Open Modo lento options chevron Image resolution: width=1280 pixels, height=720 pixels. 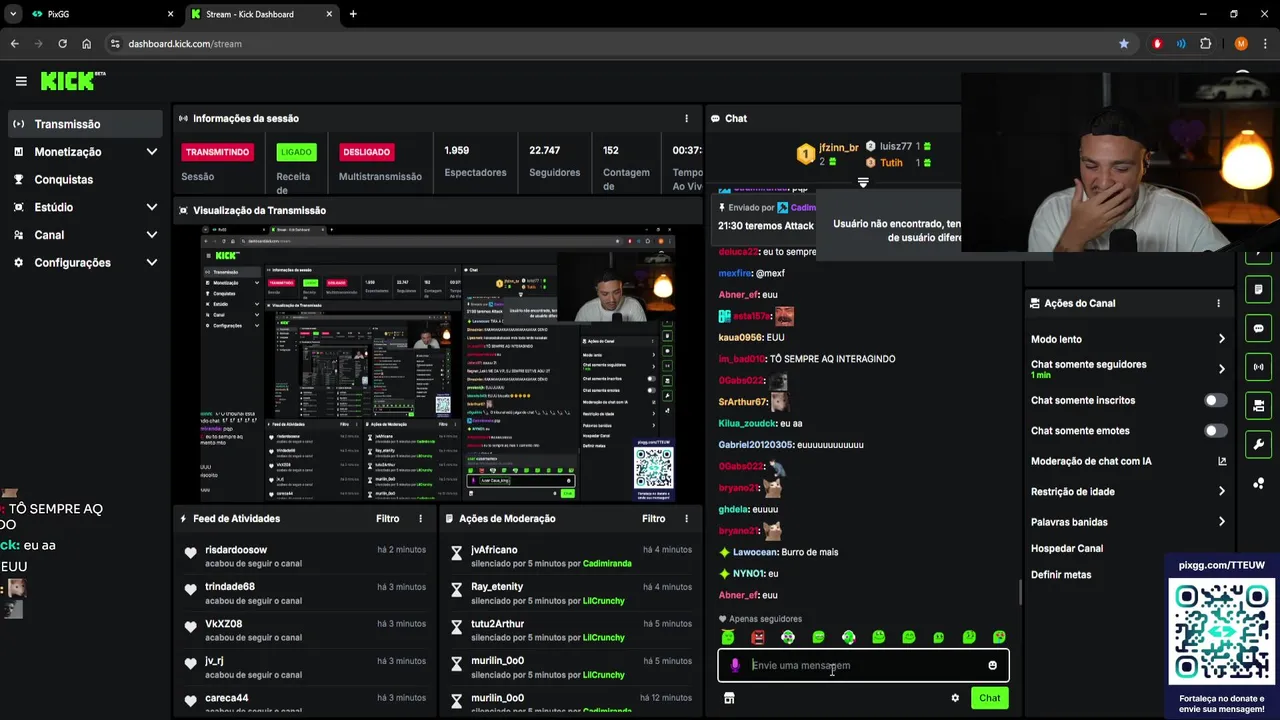coord(1221,339)
